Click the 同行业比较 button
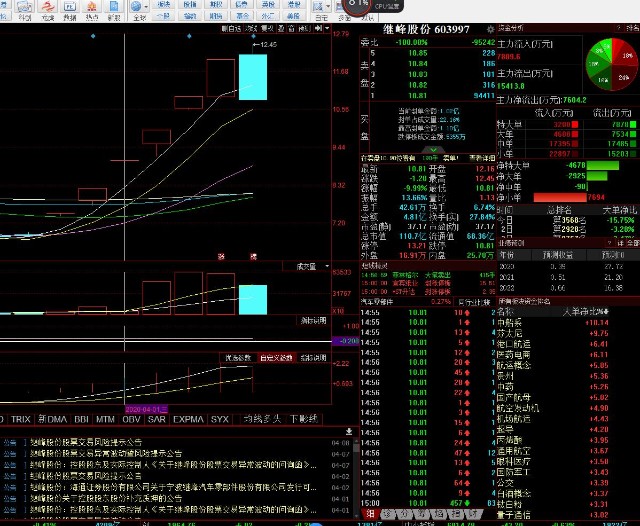 474,302
